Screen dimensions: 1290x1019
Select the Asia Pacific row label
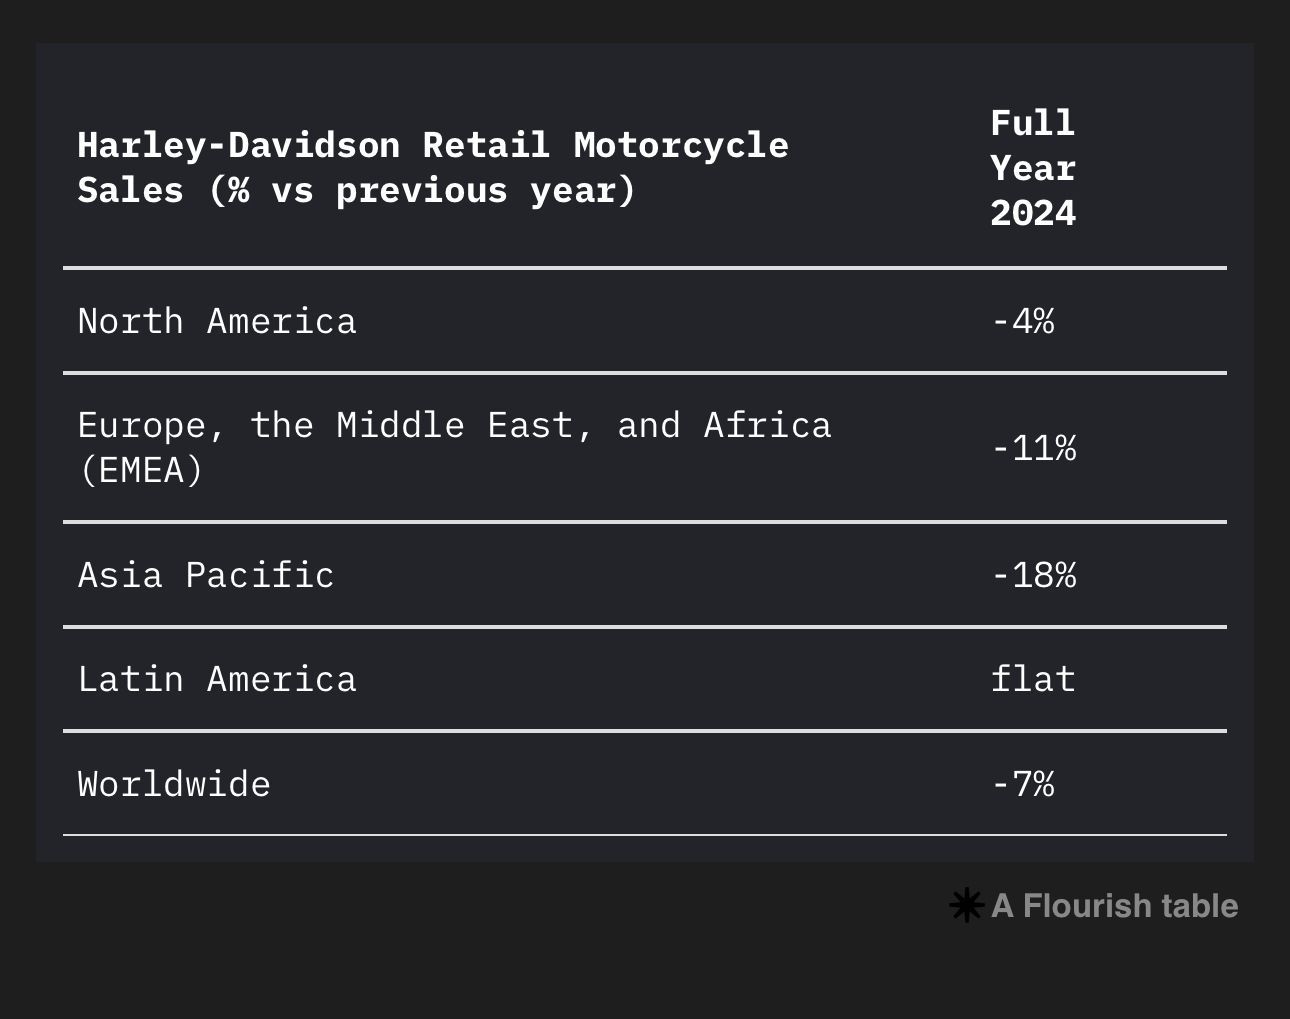tap(206, 576)
